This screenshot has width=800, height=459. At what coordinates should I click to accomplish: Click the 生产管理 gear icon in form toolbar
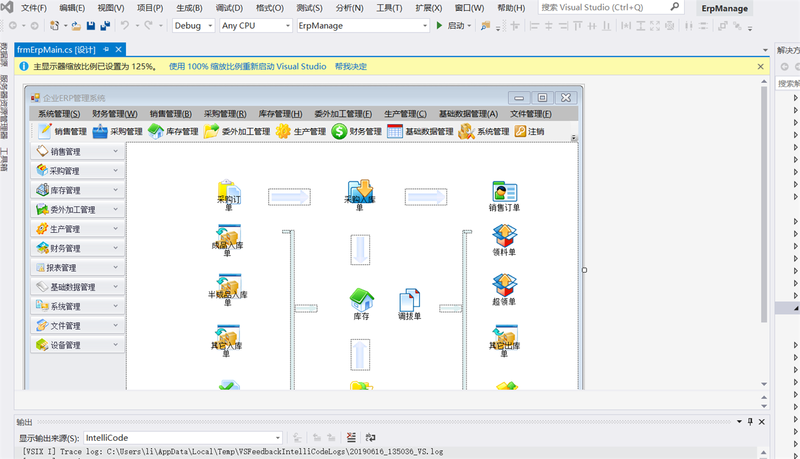(283, 131)
